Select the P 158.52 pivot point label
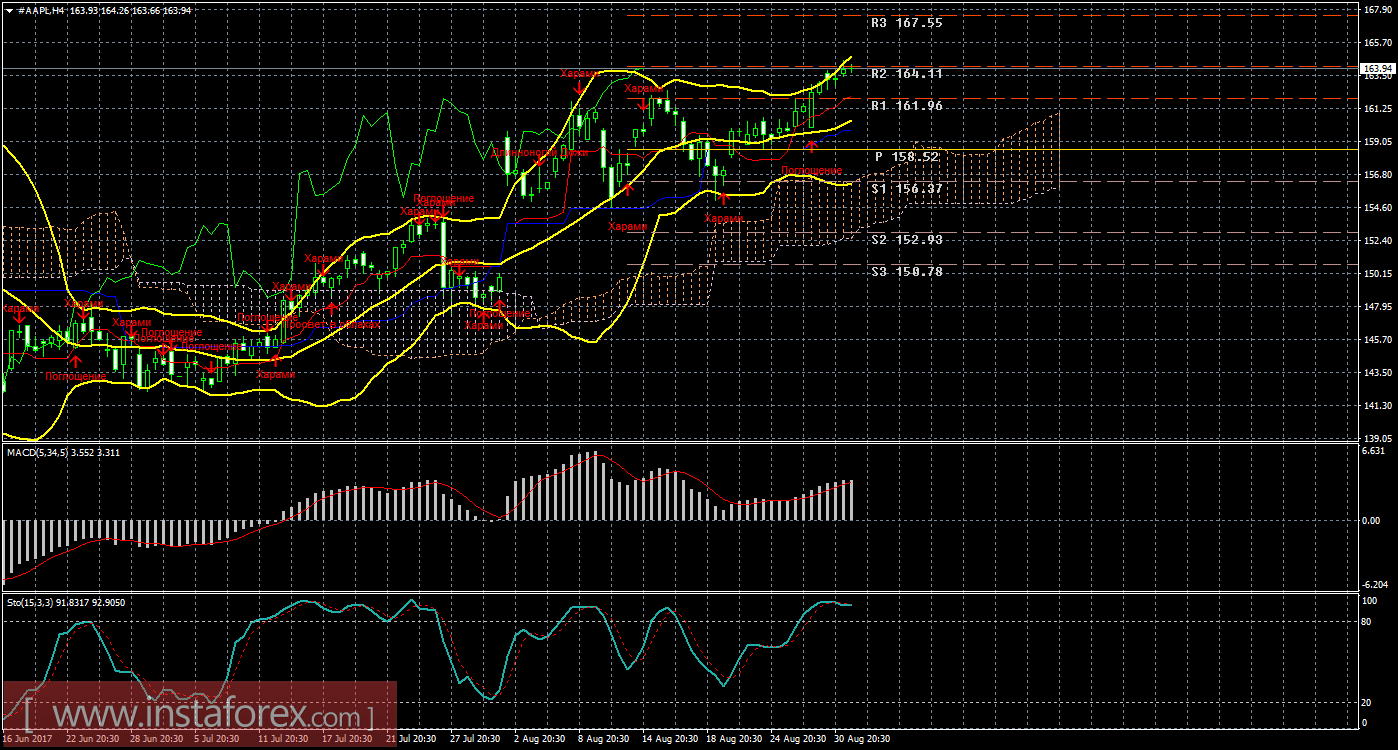Screen dimensions: 1398x750 [x=906, y=157]
